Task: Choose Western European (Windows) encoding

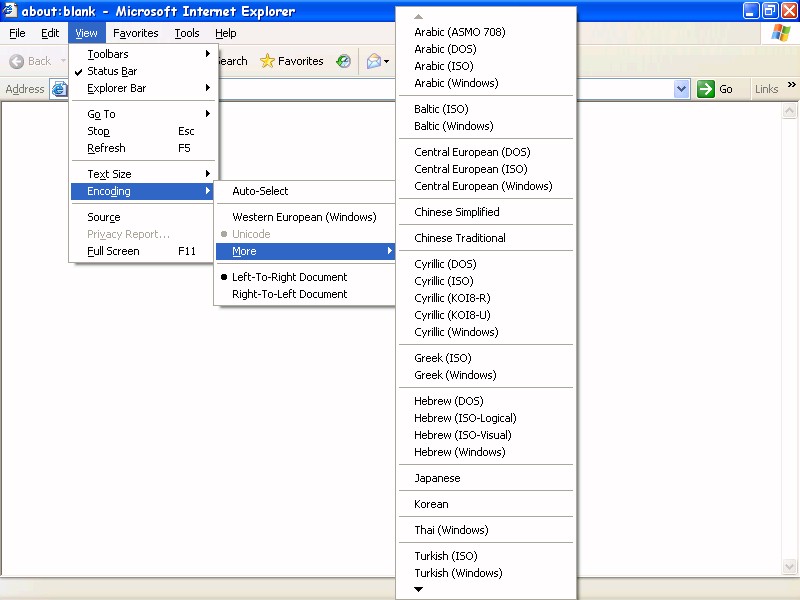Action: [x=305, y=217]
